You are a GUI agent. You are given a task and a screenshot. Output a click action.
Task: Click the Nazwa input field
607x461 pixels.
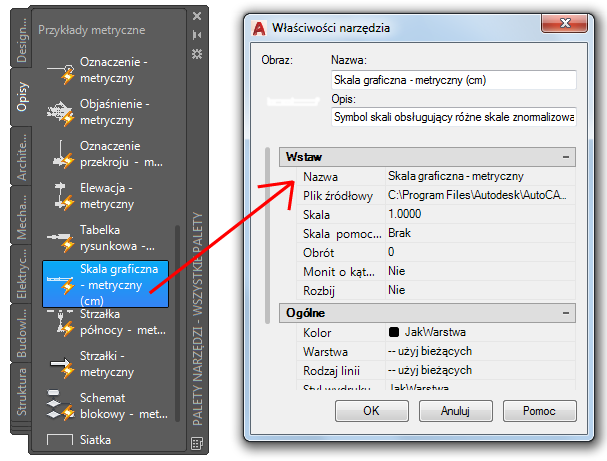pyautogui.click(x=454, y=80)
